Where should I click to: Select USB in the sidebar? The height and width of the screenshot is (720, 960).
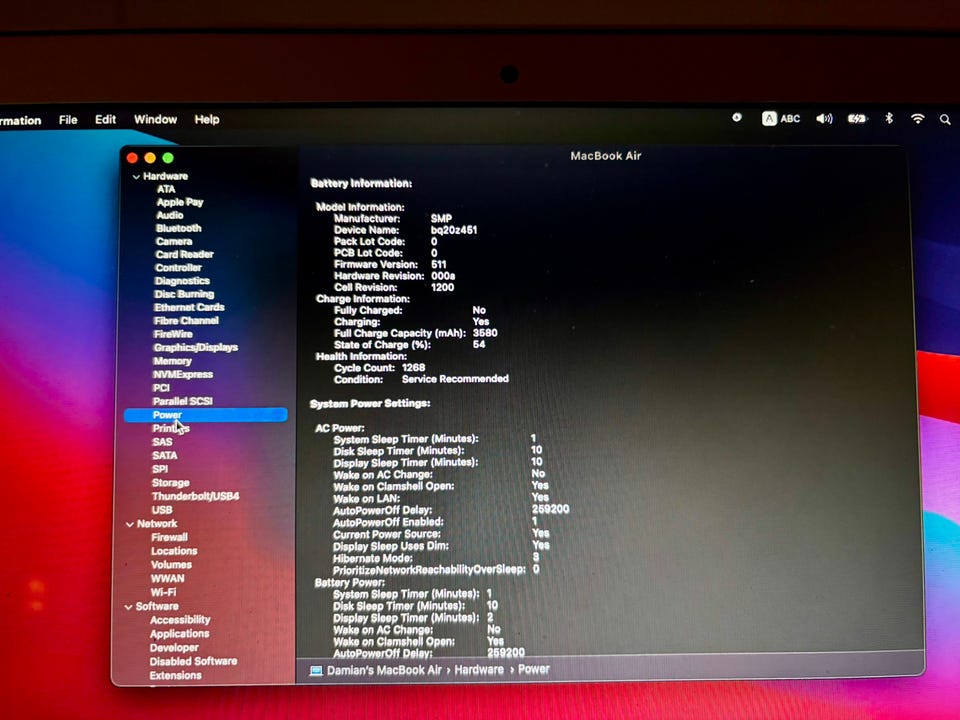tap(162, 510)
